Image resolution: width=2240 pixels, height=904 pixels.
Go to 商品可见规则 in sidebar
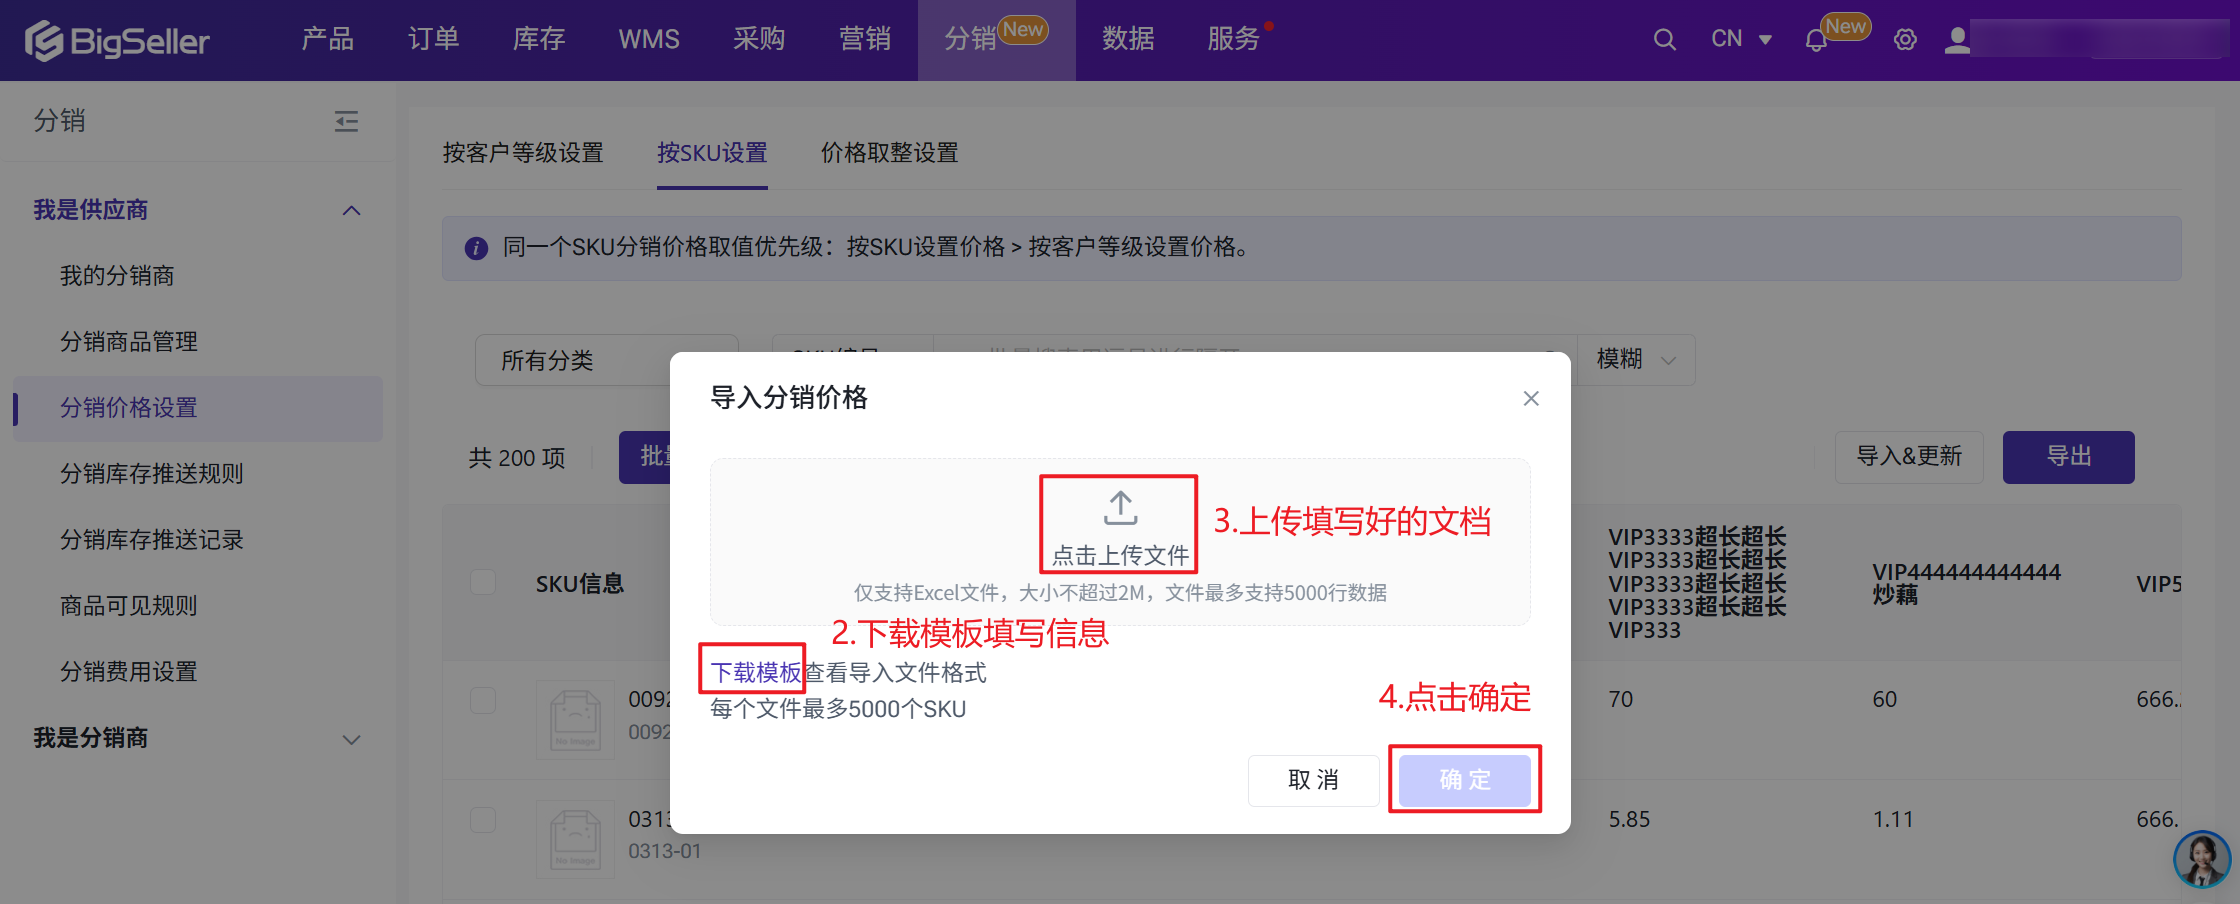pos(129,606)
